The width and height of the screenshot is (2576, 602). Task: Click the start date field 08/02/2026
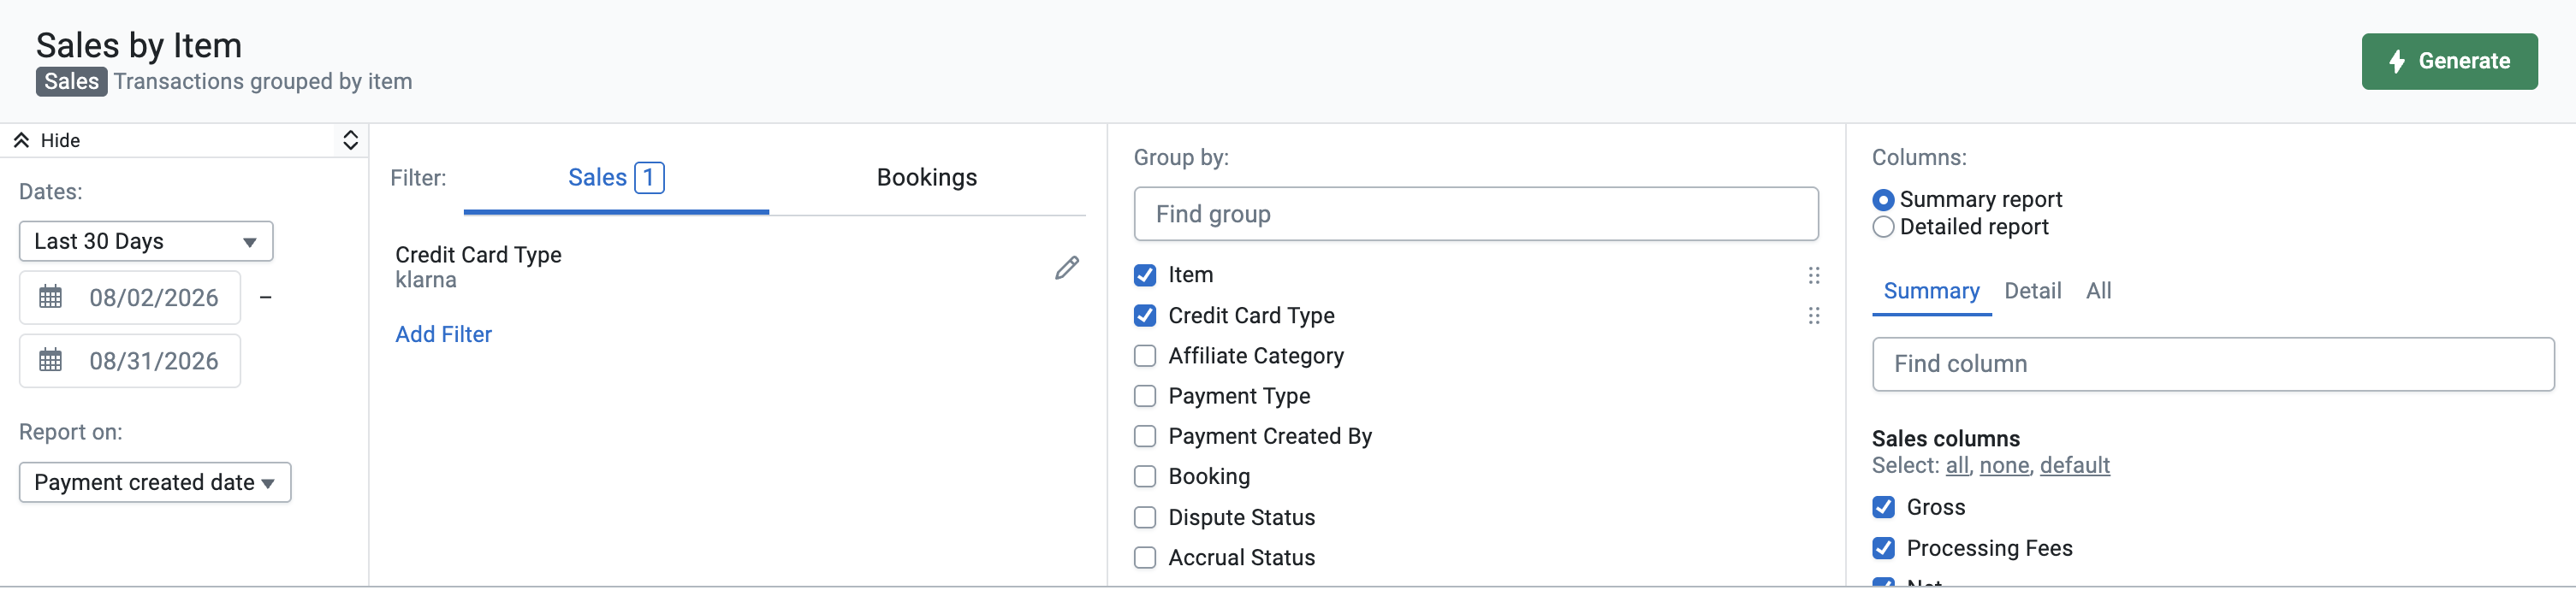point(130,297)
